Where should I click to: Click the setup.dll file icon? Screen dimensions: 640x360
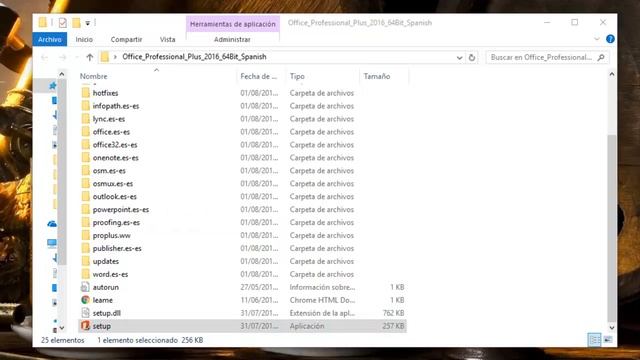(x=85, y=313)
